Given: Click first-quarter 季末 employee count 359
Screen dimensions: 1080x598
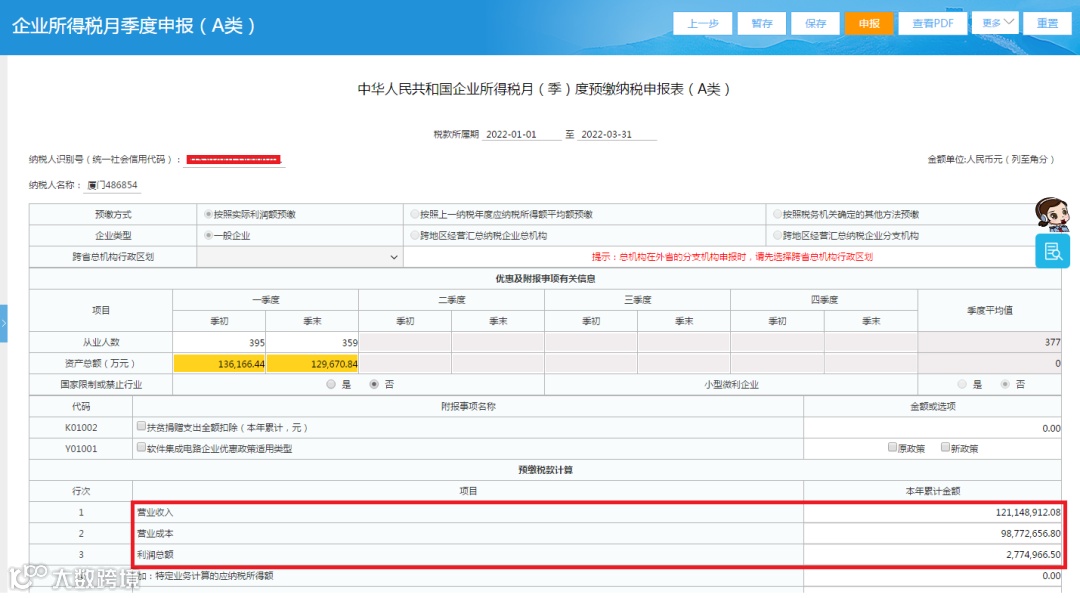Looking at the screenshot, I should 312,342.
